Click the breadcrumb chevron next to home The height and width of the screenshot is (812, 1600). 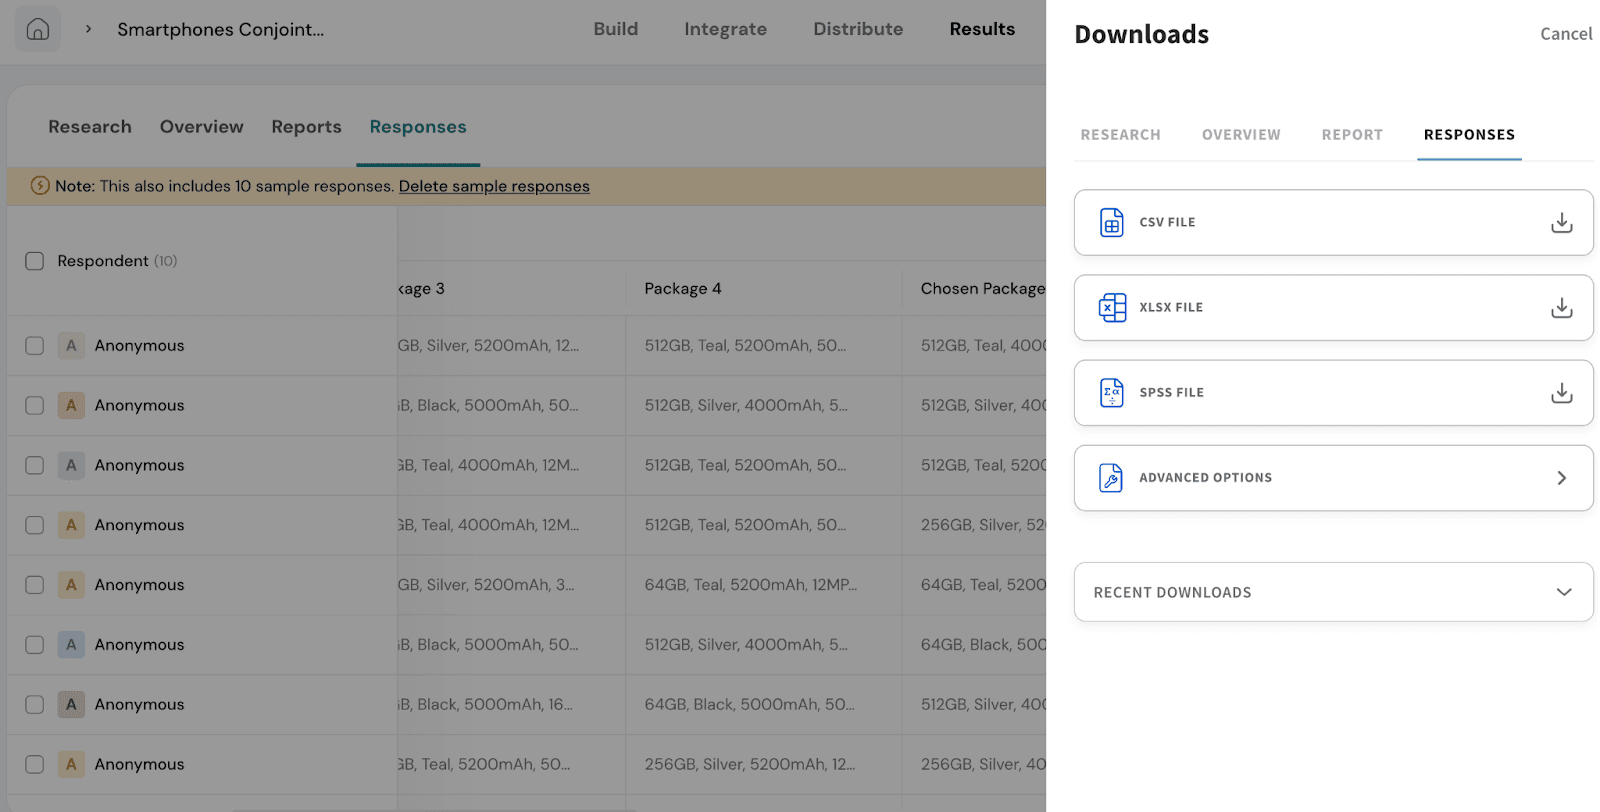tap(88, 29)
